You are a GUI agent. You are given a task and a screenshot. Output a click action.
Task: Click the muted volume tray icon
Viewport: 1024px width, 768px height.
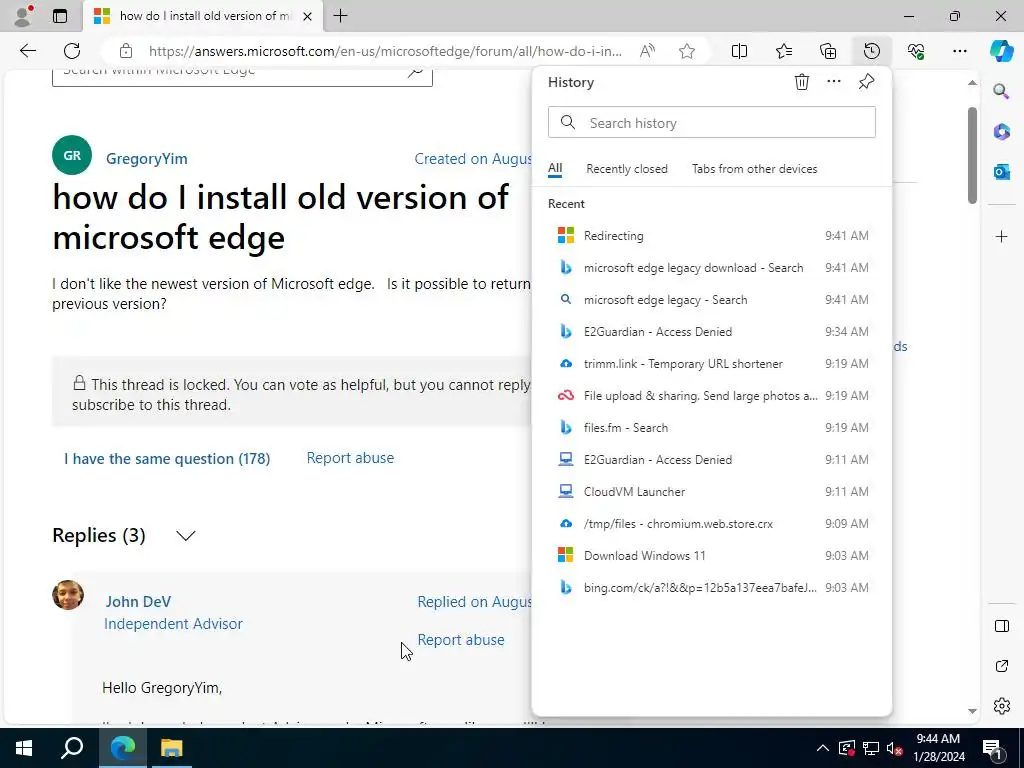tap(895, 748)
